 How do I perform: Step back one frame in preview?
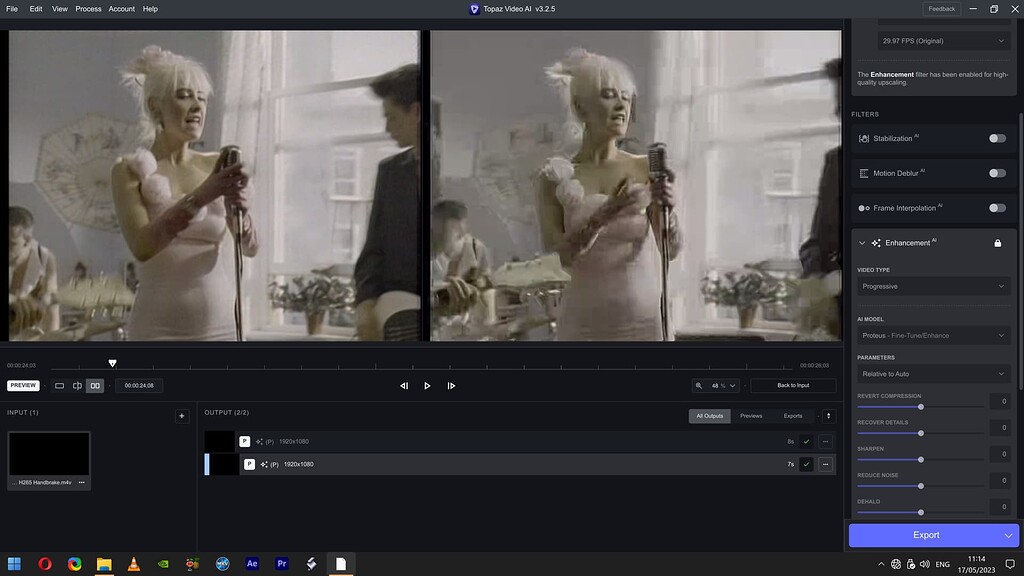[404, 386]
